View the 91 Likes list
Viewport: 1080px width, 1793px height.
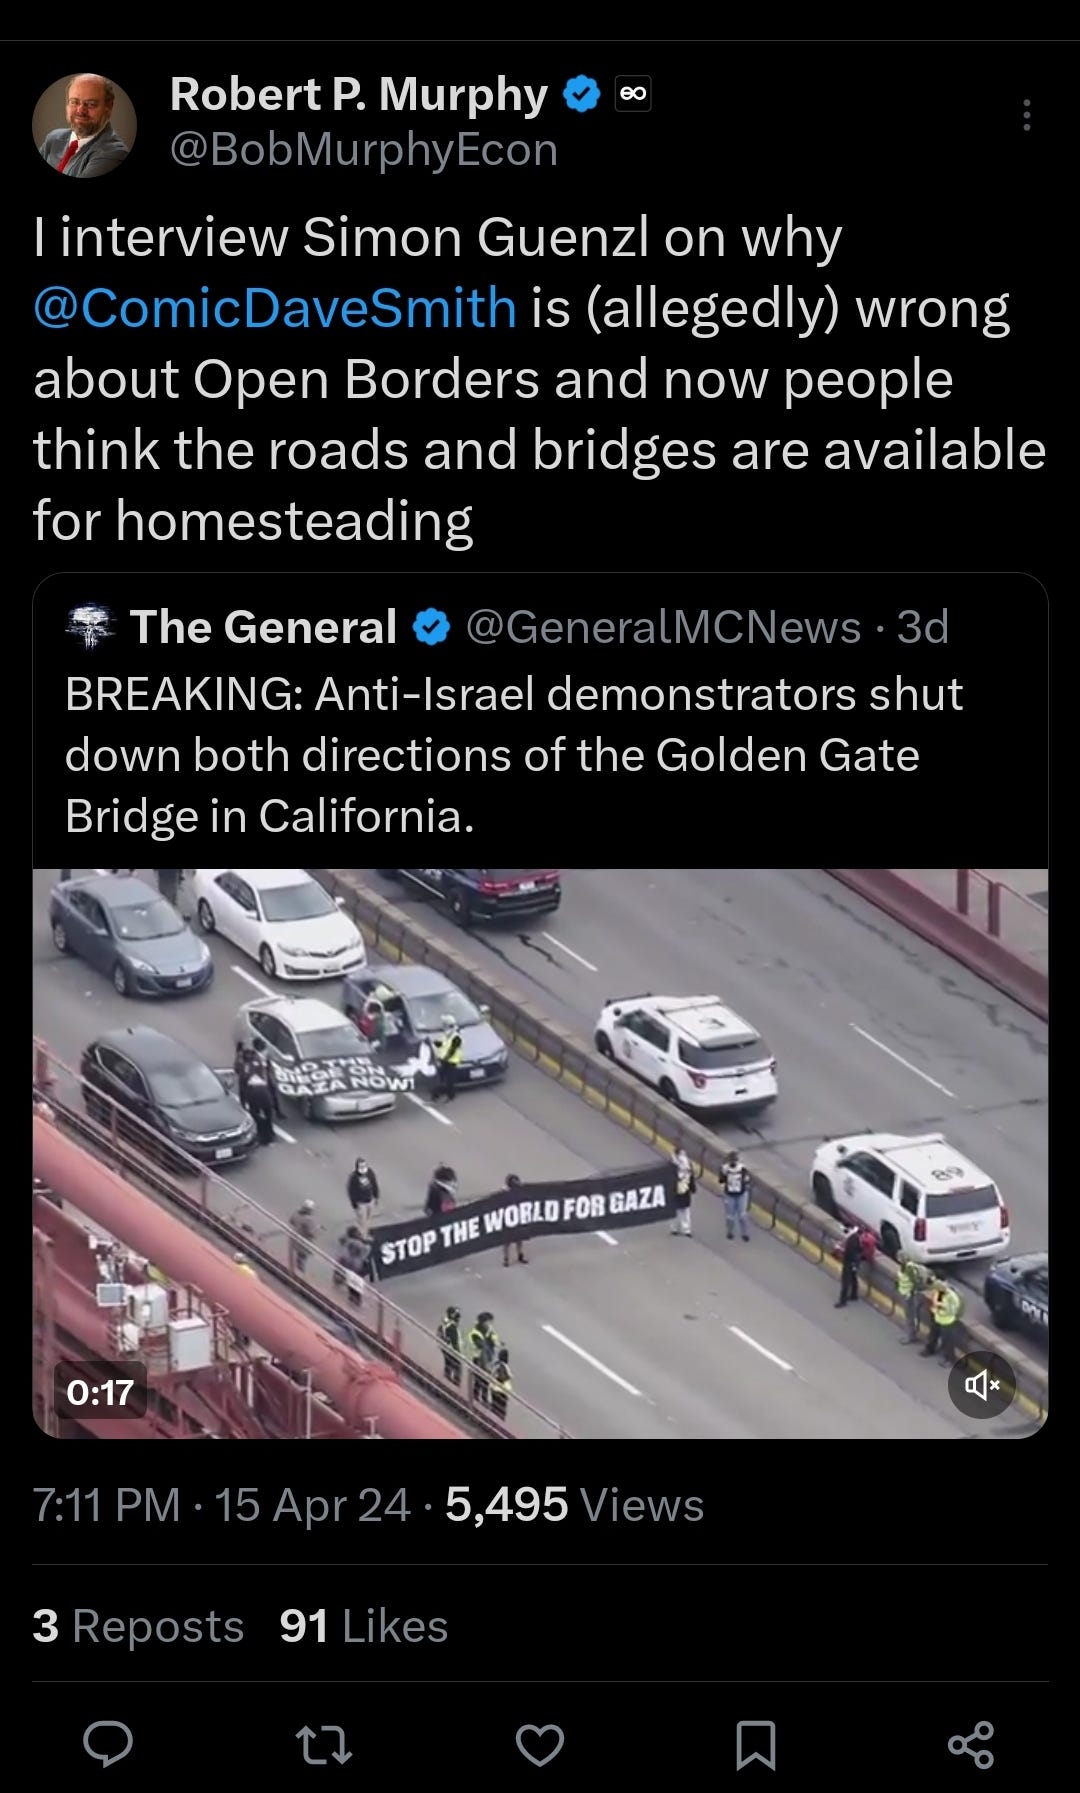click(364, 1625)
